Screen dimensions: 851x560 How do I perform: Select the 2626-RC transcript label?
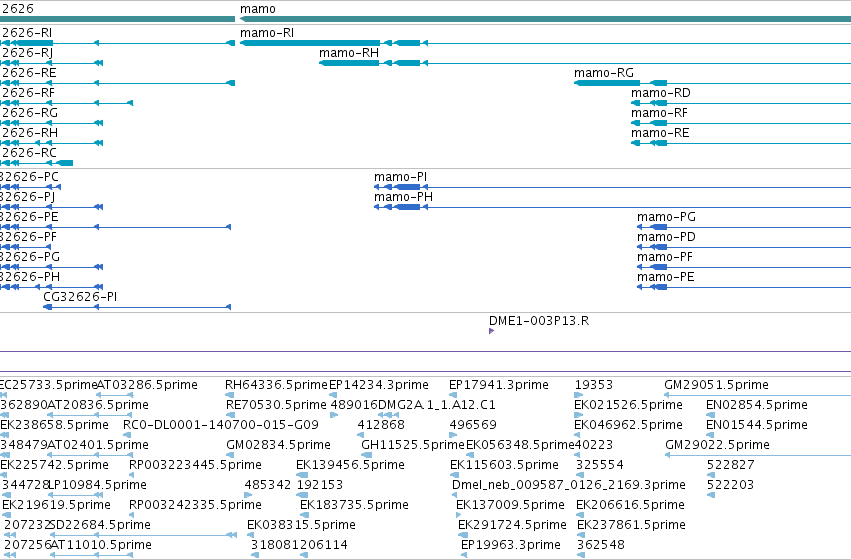coord(29,153)
